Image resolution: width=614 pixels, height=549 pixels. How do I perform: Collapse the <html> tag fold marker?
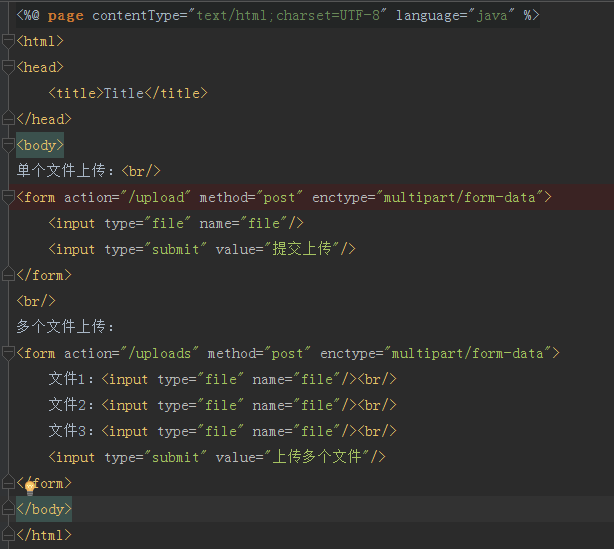9,42
